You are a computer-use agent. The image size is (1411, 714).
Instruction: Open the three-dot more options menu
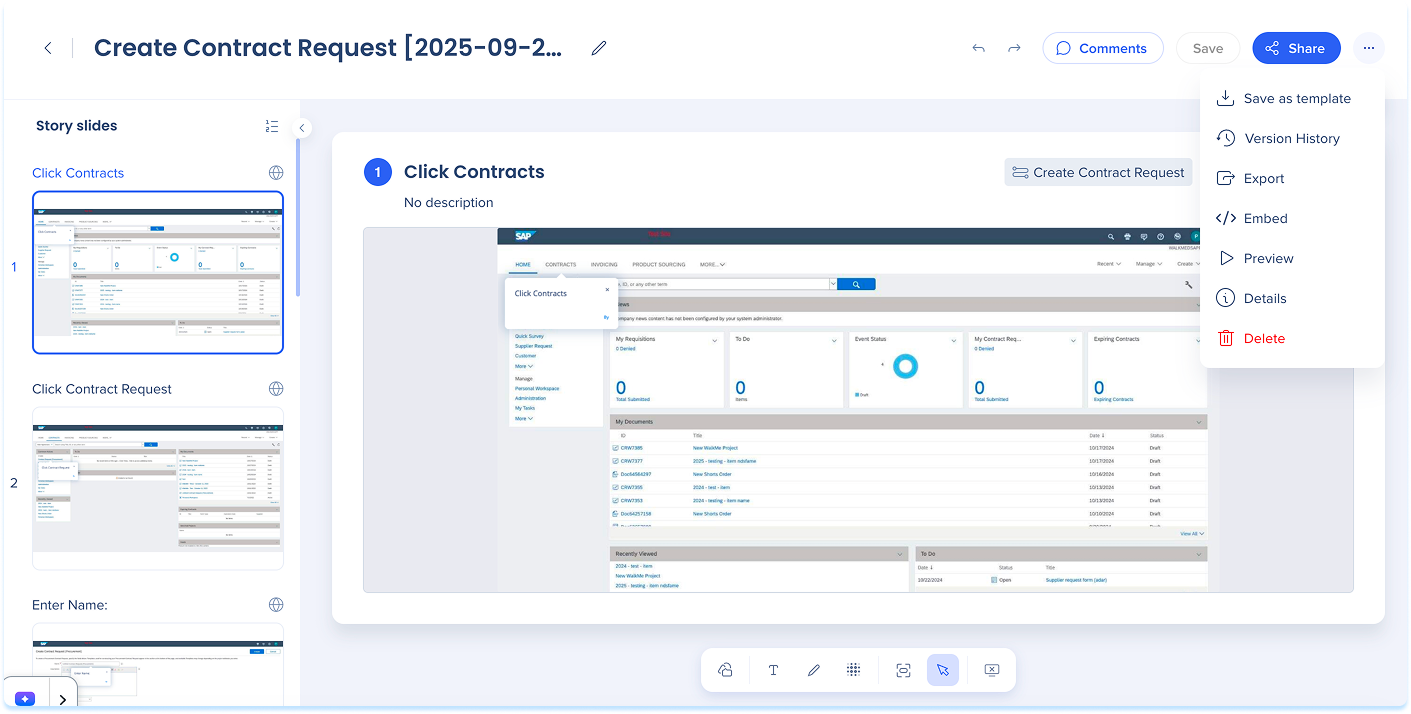(1369, 48)
